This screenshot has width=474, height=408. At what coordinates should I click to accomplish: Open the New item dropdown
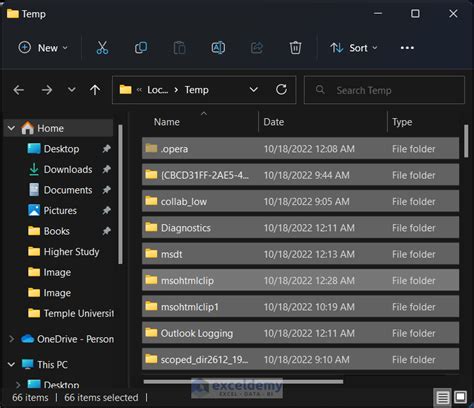[42, 48]
